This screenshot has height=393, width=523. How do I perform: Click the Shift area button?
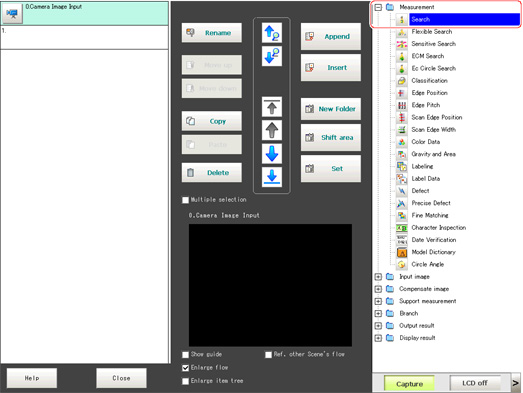(x=331, y=137)
